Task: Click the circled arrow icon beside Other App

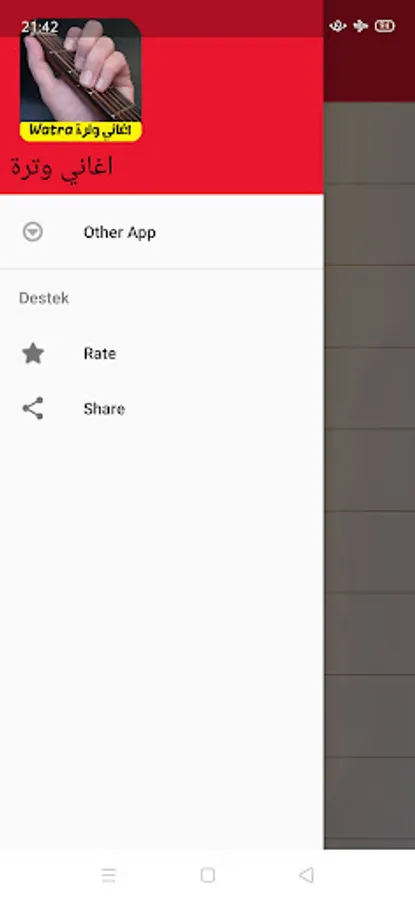Action: [x=33, y=232]
